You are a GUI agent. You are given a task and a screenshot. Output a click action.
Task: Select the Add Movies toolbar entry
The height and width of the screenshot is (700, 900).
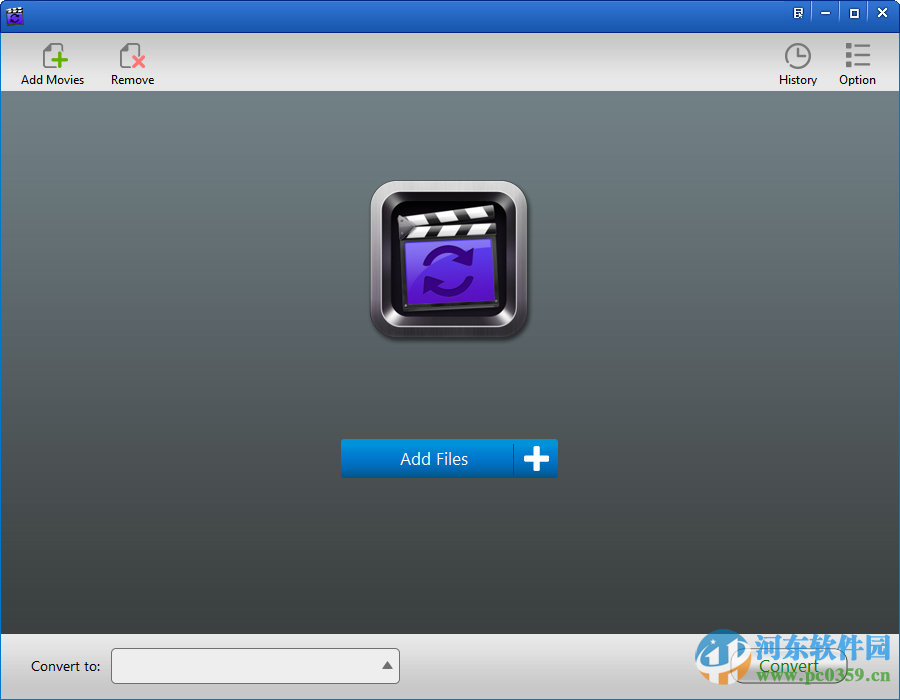(x=52, y=62)
